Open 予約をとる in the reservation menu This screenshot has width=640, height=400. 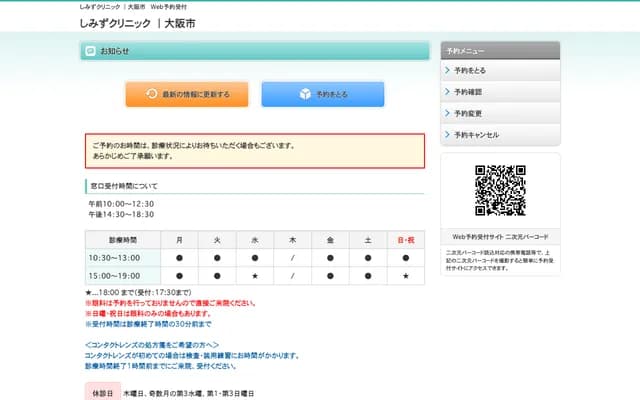tap(470, 71)
